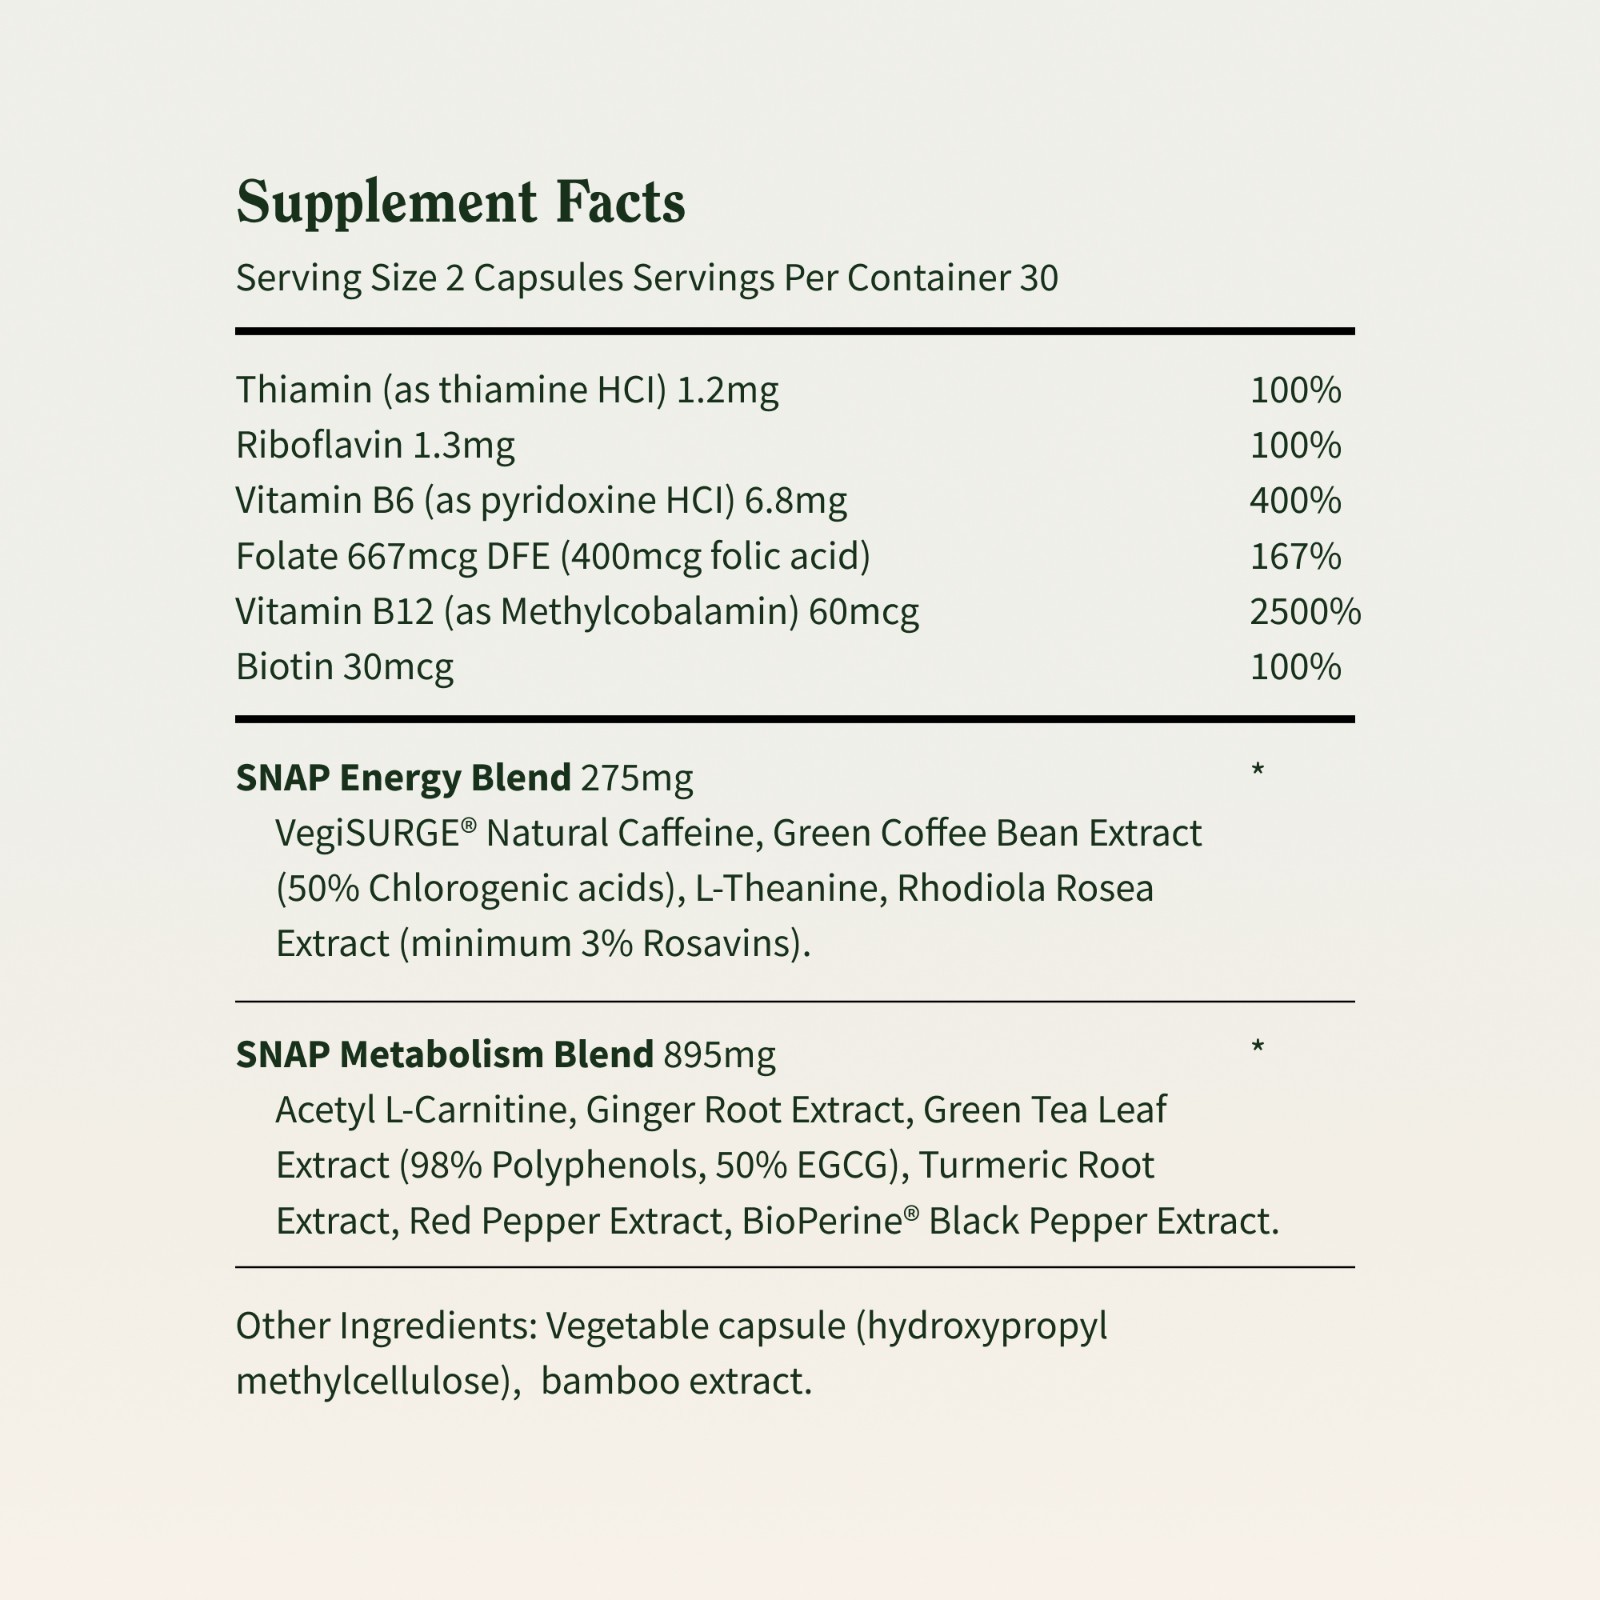Click the Riboflavin 1.3mg row
The height and width of the screenshot is (1600, 1600).
[x=795, y=445]
